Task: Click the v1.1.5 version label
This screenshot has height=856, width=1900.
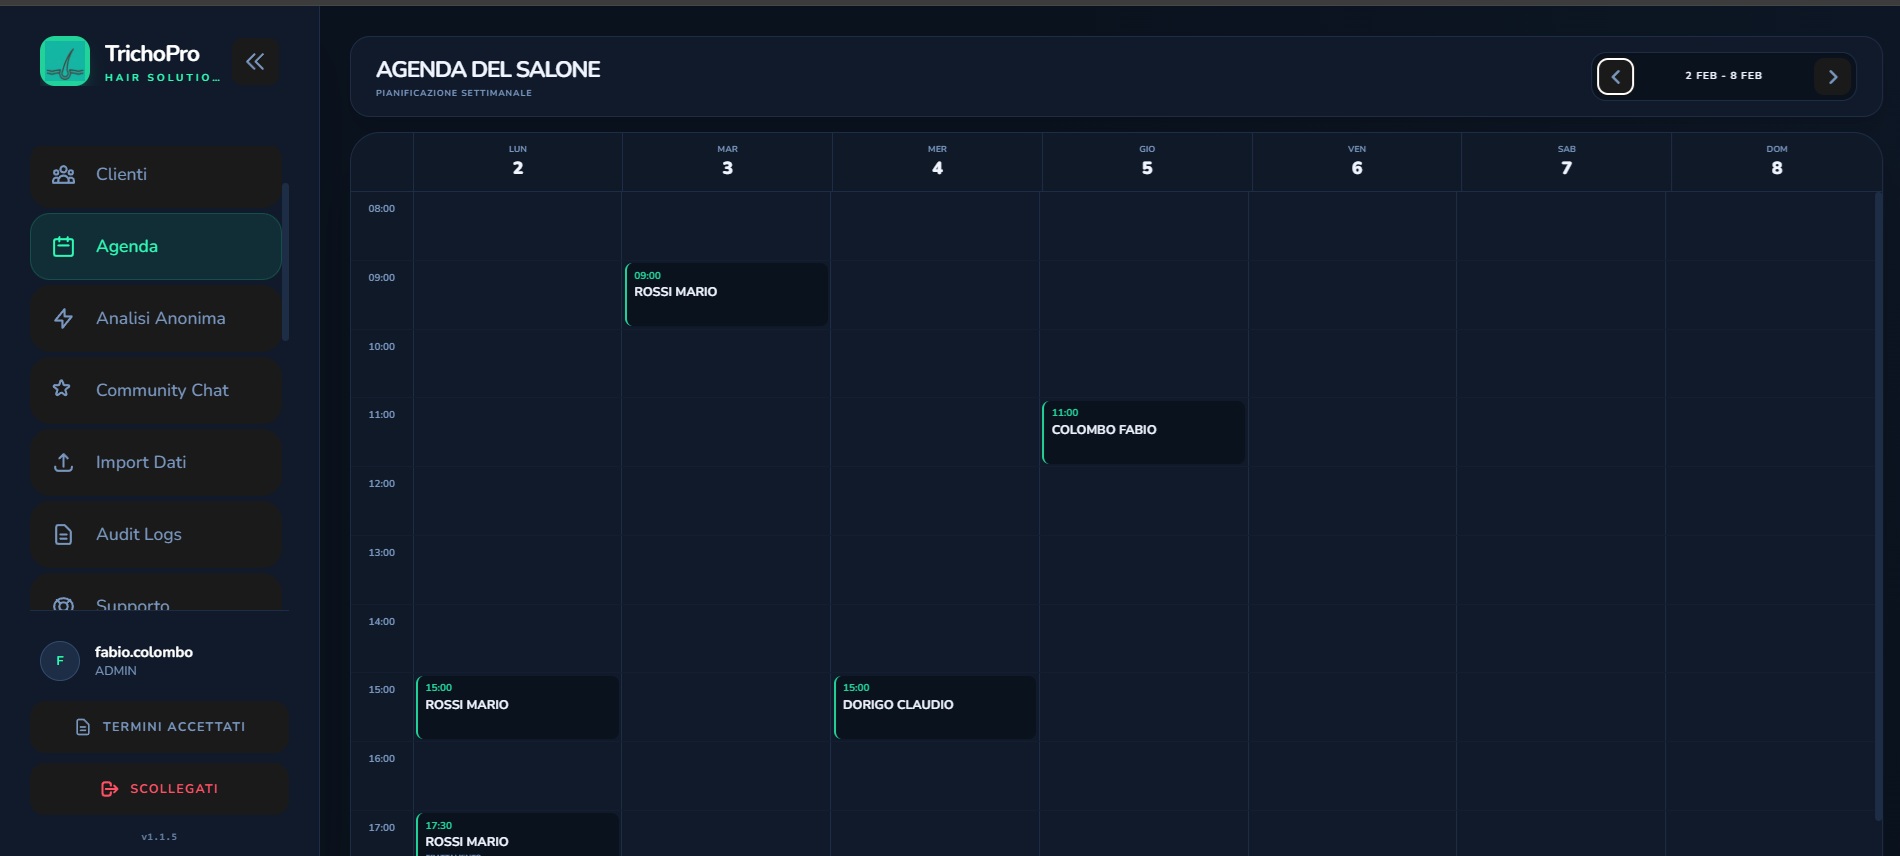Action: point(159,837)
